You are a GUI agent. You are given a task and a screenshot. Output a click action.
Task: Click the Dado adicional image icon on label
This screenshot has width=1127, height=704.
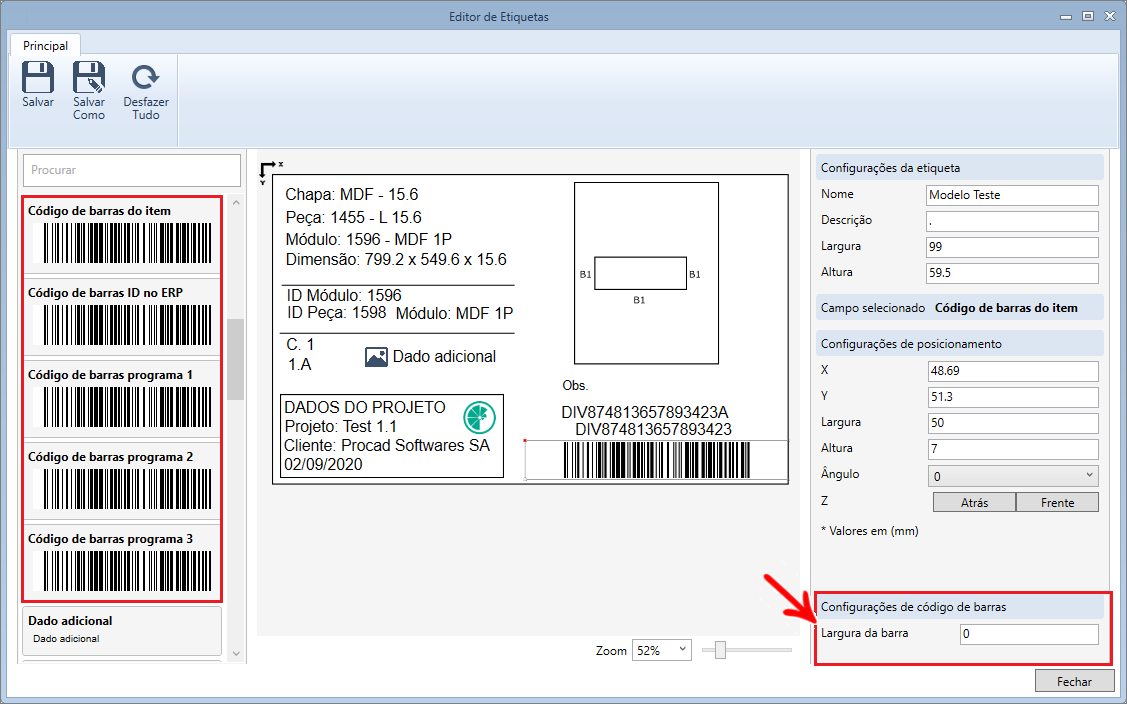pos(376,357)
